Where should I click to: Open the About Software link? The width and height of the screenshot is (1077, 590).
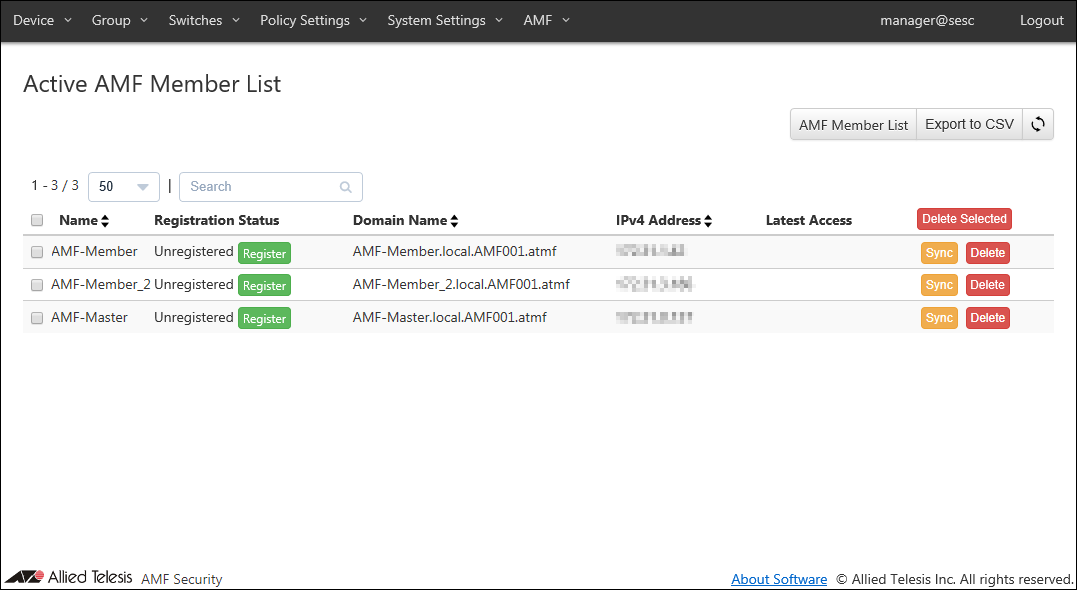pyautogui.click(x=779, y=579)
